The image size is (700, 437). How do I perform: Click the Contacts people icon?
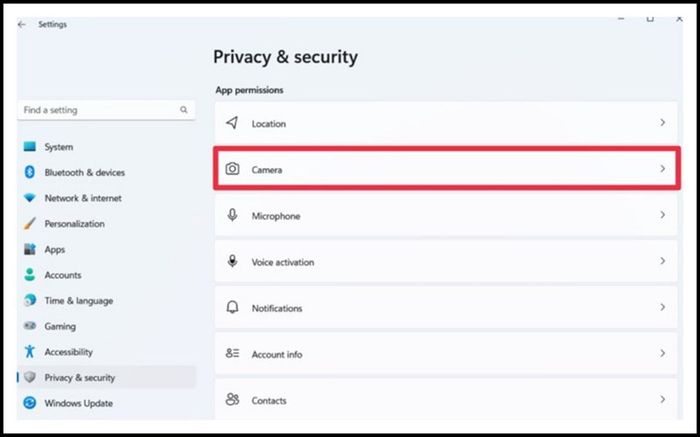click(232, 399)
